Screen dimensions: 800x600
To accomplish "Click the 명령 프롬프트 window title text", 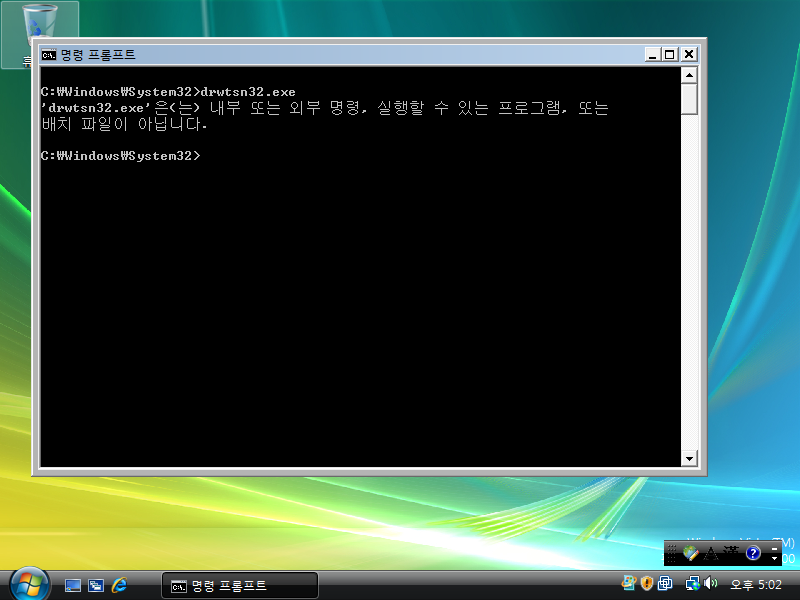I will click(x=98, y=55).
